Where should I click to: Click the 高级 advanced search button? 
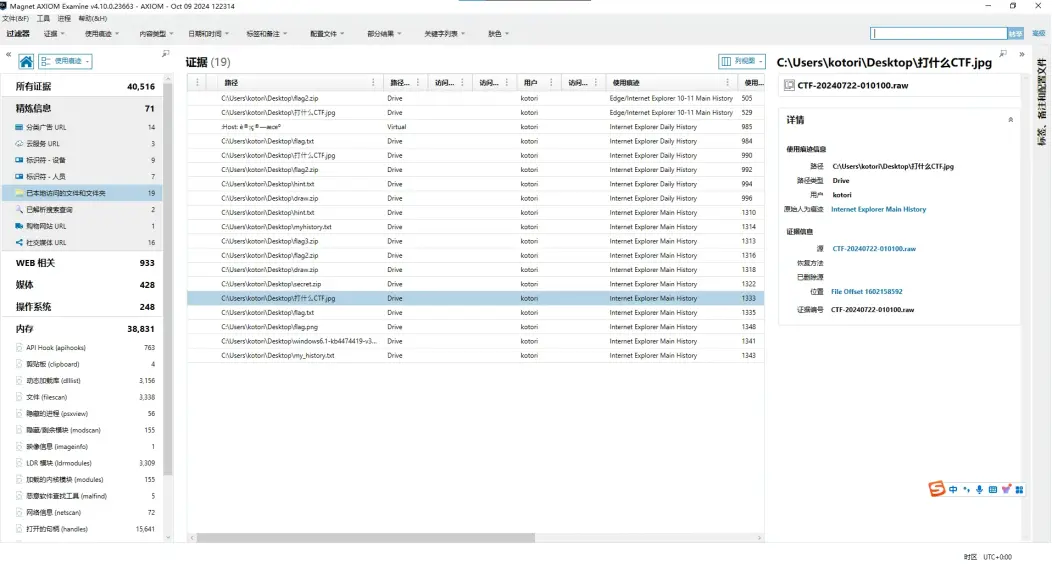tap(1039, 33)
